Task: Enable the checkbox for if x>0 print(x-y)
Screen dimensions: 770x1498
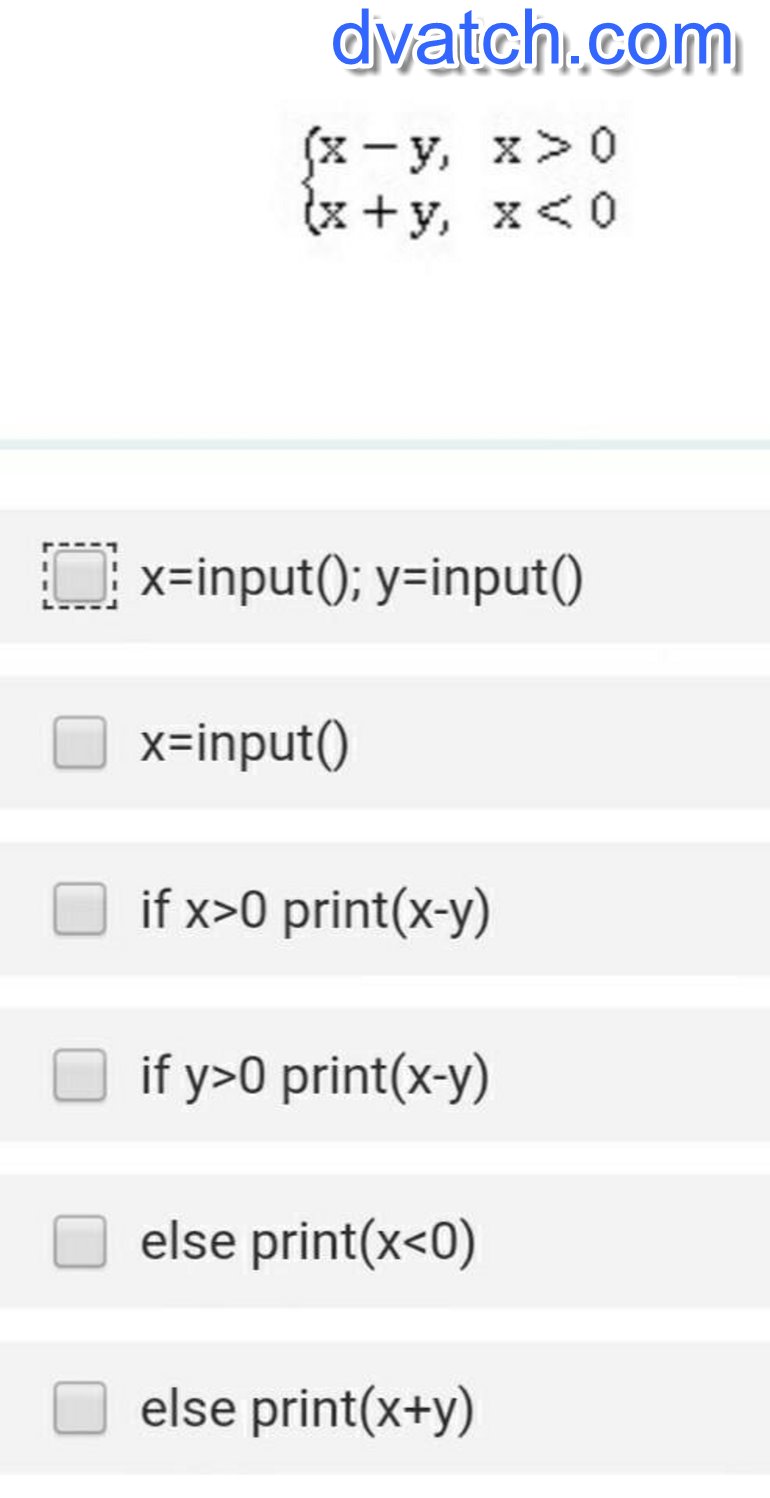Action: pos(80,909)
